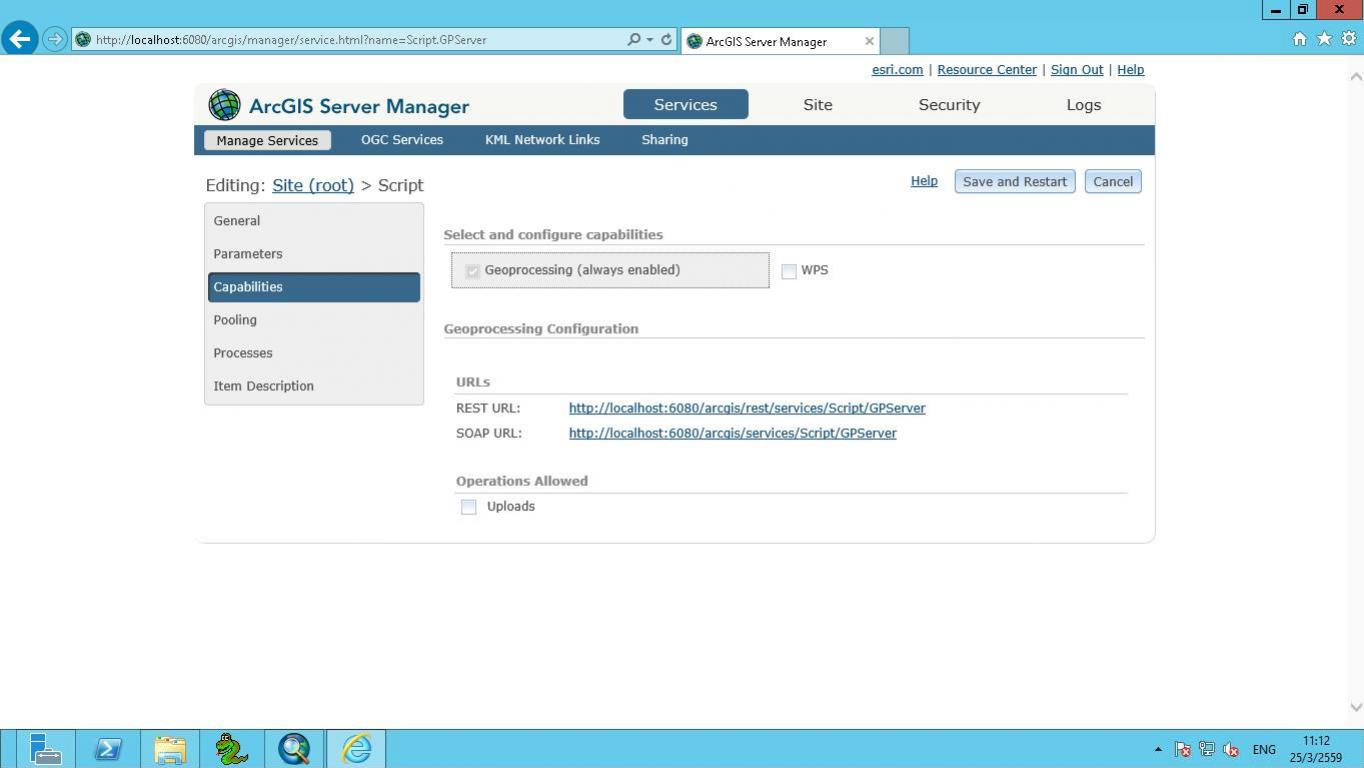This screenshot has height=768, width=1364.
Task: Open the OGC Services subtab
Action: click(402, 140)
